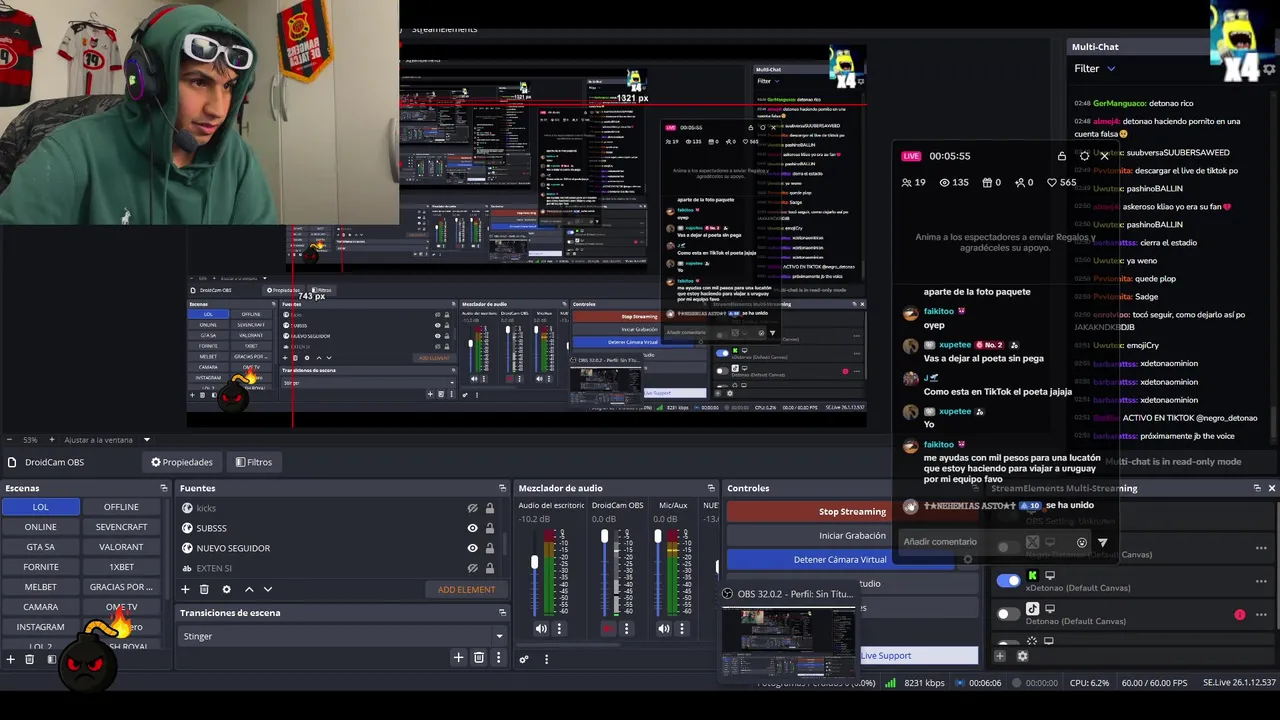Open Audio del escritorio channel options menu

[x=559, y=629]
